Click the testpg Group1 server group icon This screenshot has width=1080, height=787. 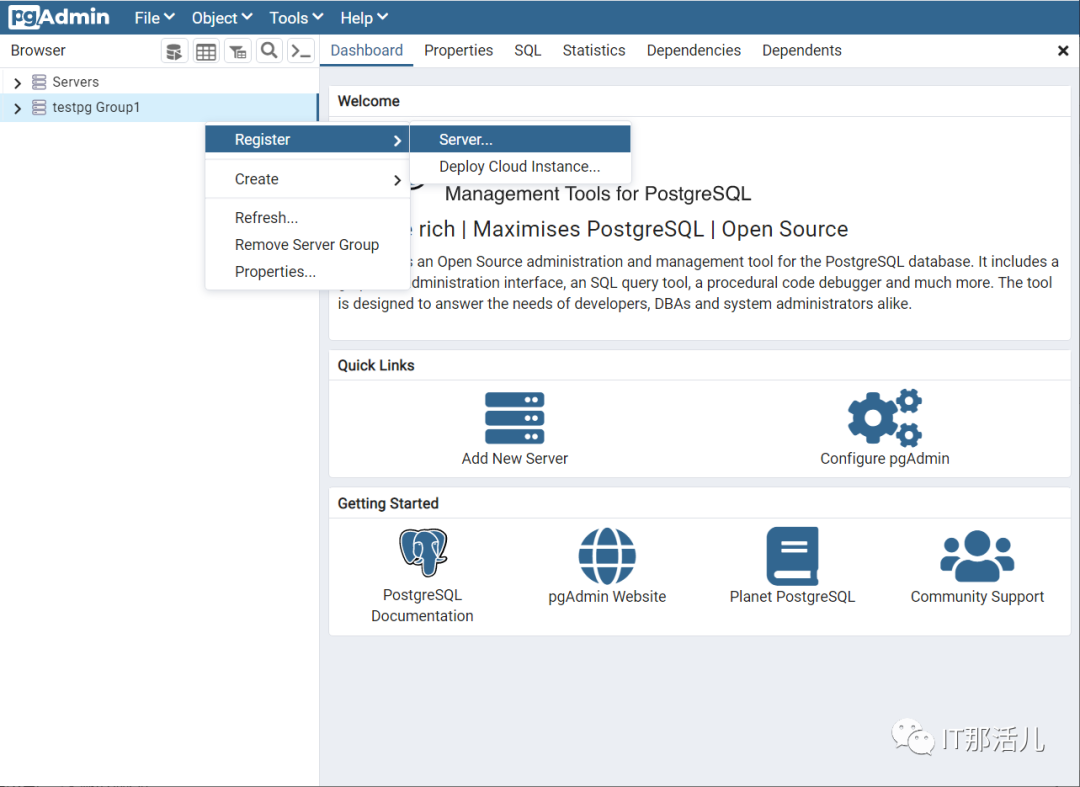click(x=39, y=107)
